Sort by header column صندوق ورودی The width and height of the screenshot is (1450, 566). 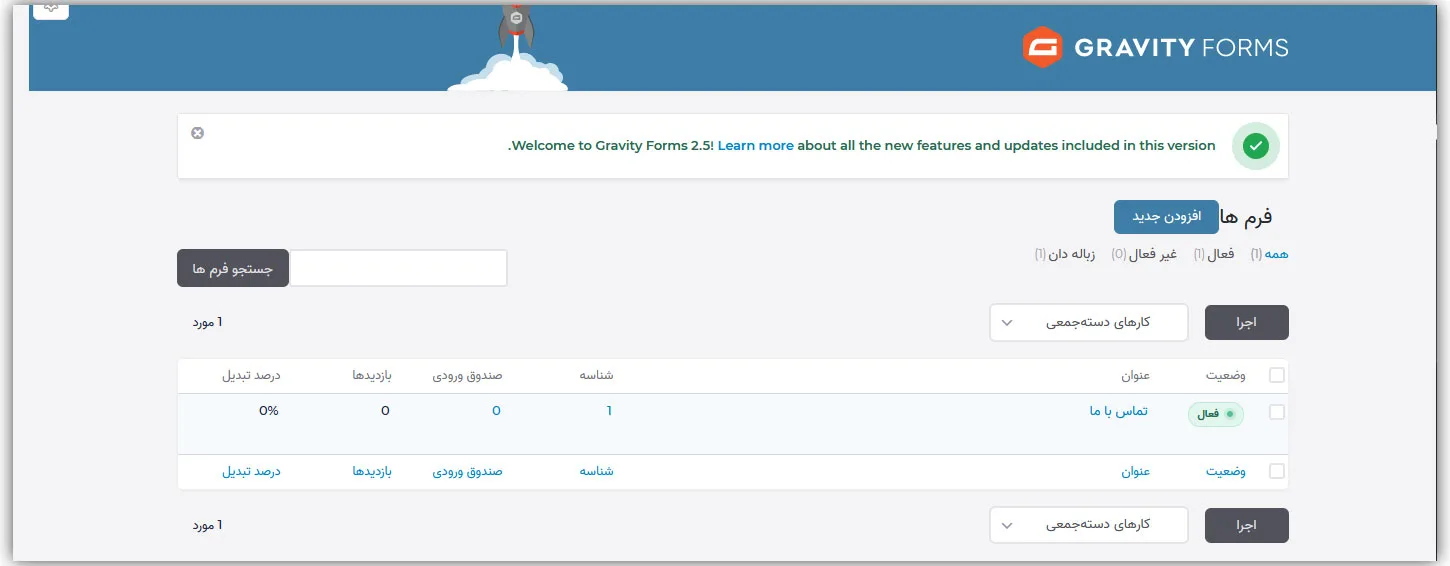pyautogui.click(x=468, y=376)
